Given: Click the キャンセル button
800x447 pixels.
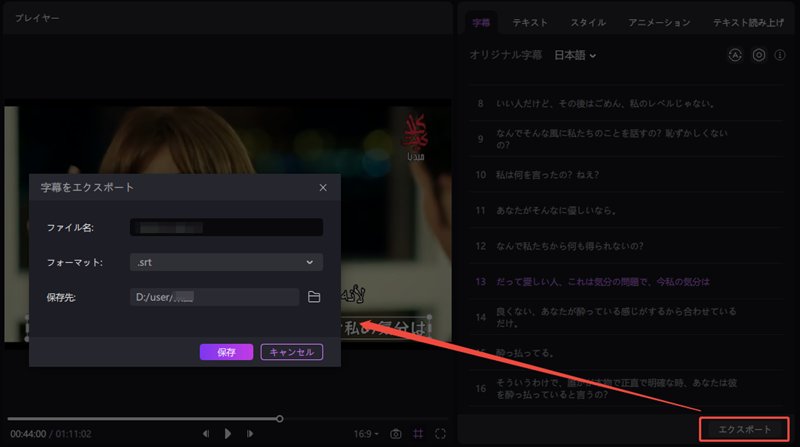Looking at the screenshot, I should click(292, 352).
